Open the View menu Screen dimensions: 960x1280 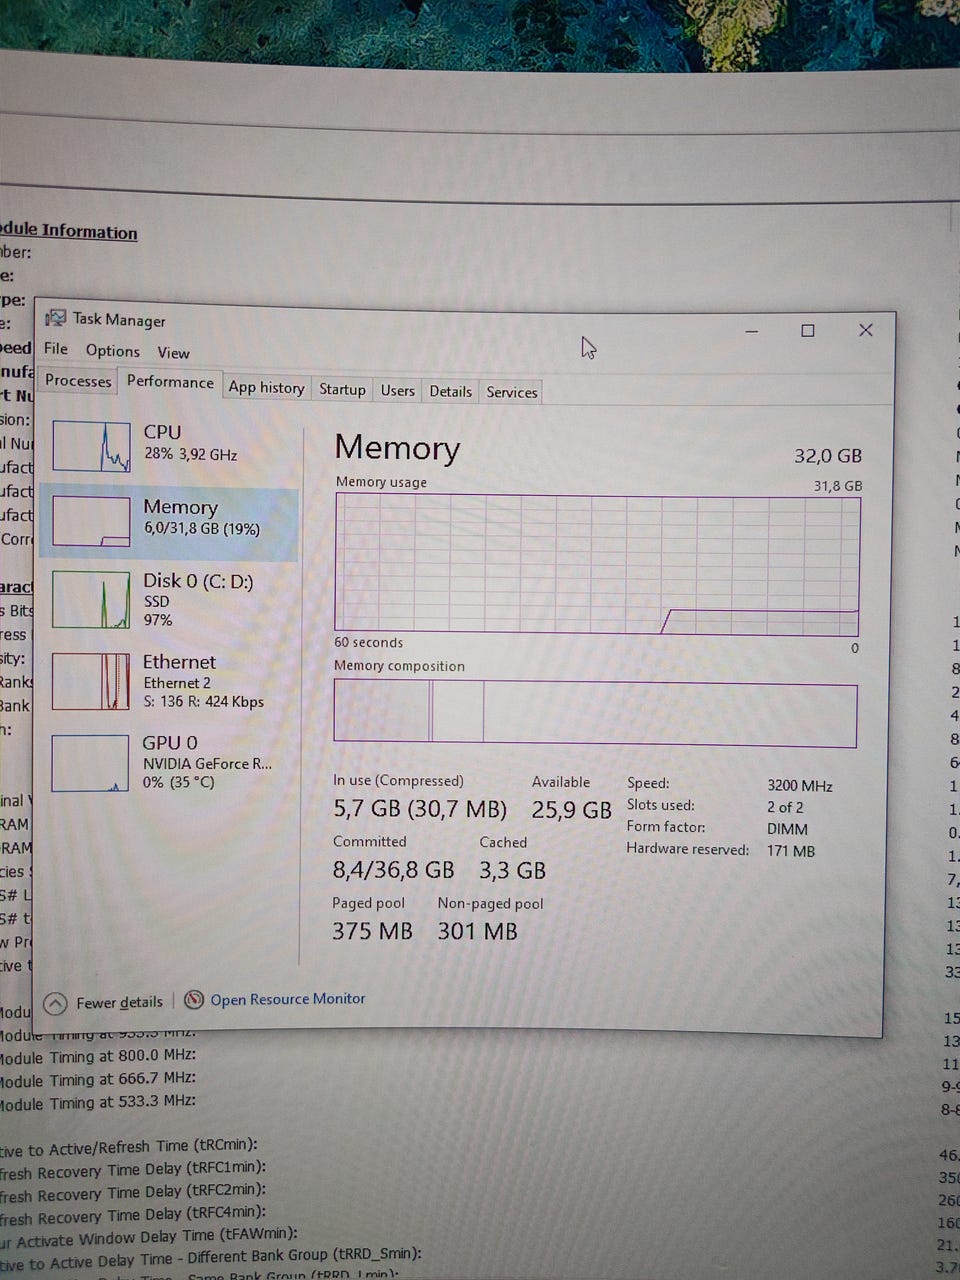pos(173,353)
